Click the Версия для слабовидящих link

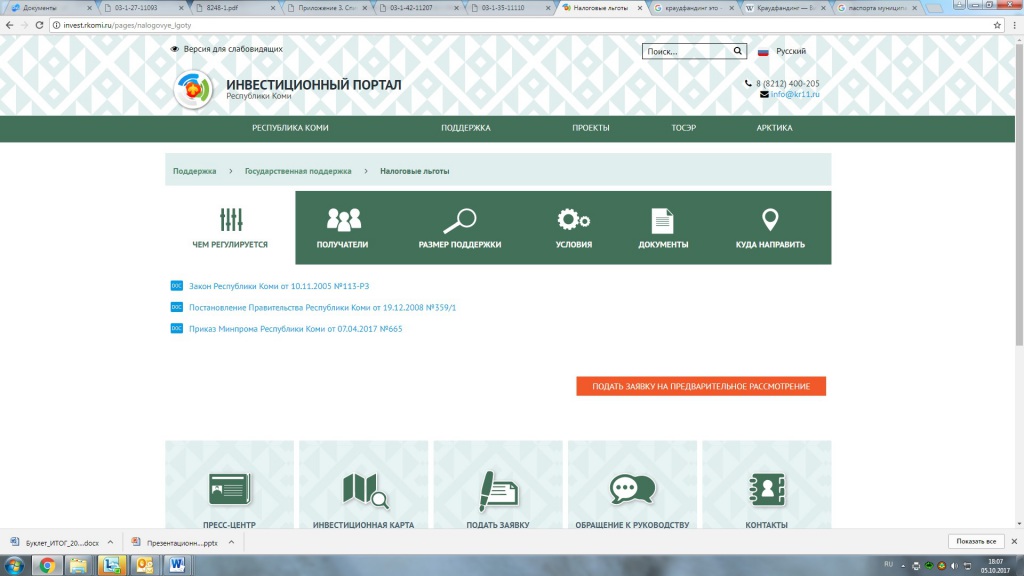[233, 49]
